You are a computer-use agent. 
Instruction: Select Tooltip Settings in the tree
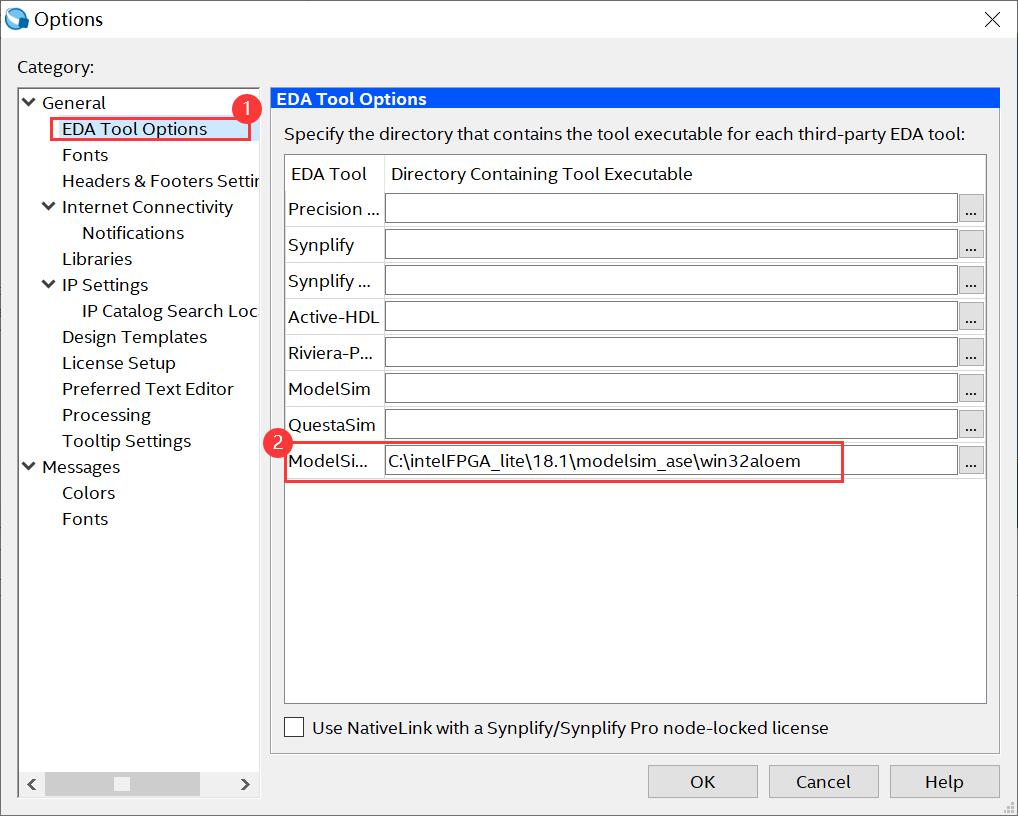click(127, 441)
